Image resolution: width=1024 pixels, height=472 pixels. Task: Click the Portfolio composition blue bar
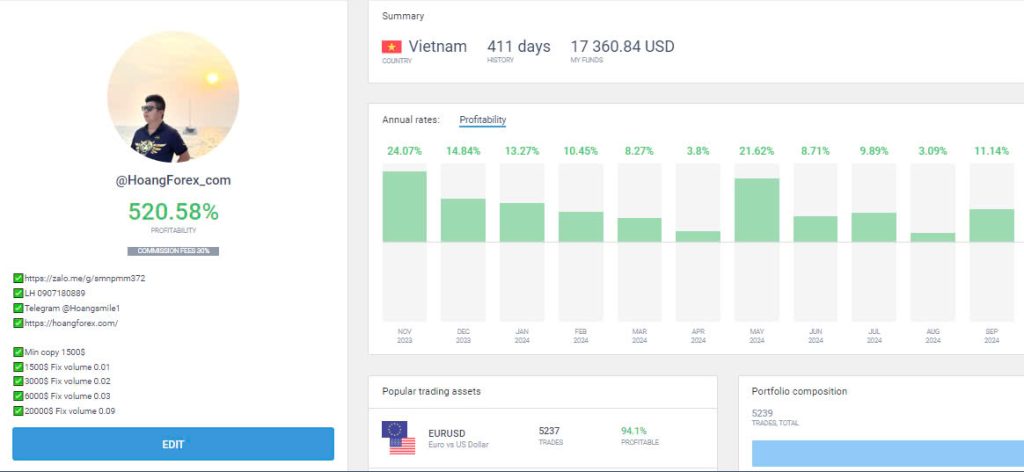888,453
